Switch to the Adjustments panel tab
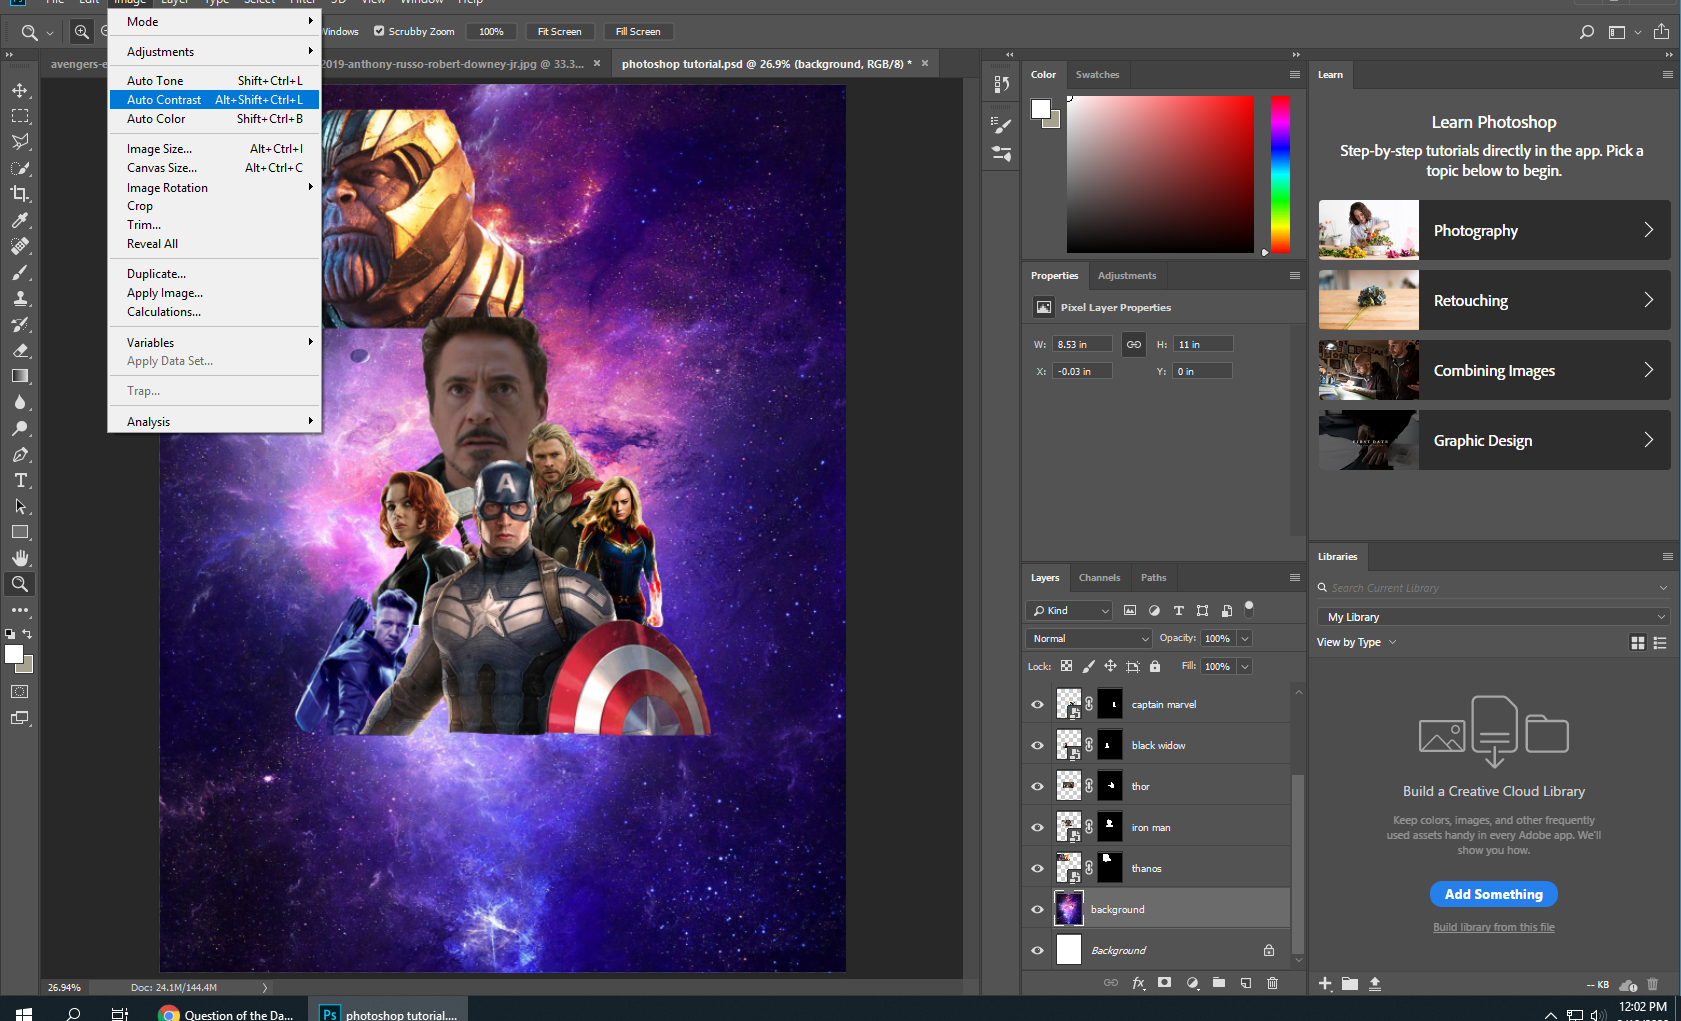The width and height of the screenshot is (1681, 1021). point(1126,276)
